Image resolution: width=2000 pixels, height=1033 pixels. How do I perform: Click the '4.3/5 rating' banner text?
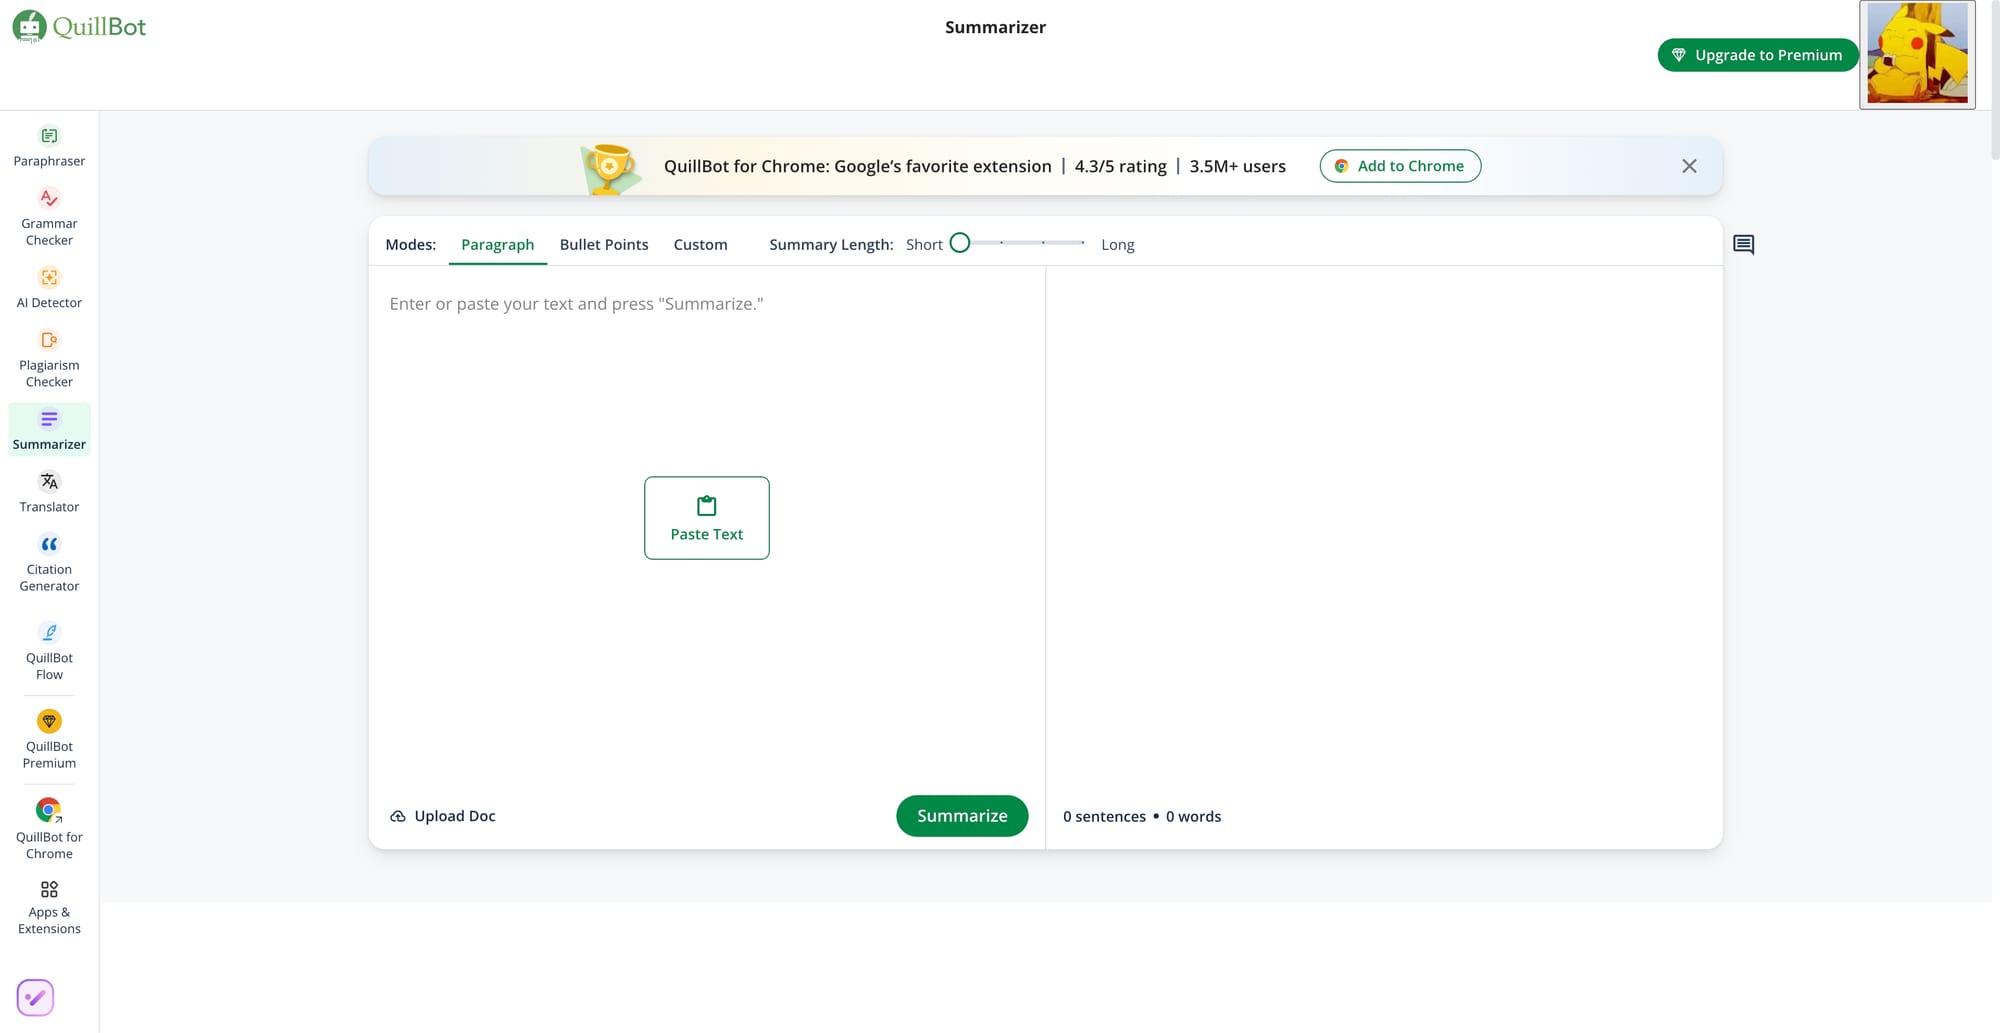pyautogui.click(x=1120, y=167)
